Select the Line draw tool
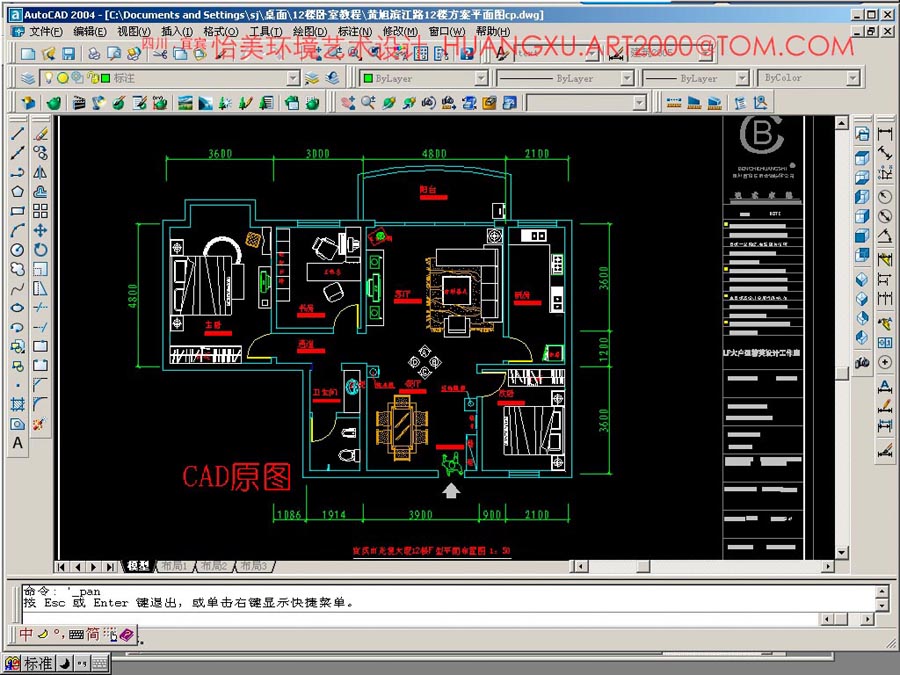Screen dimensions: 900x675 pos(17,133)
